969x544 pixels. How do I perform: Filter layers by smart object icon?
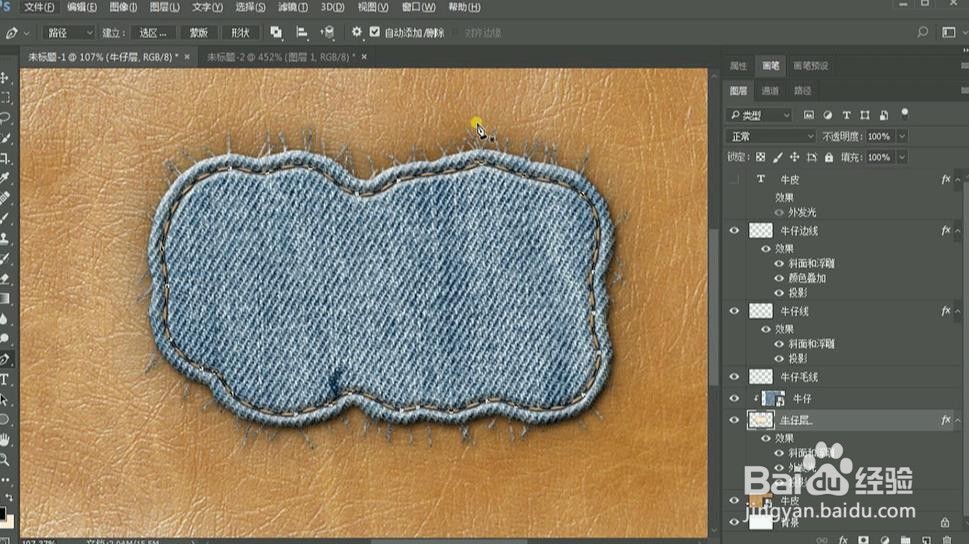pos(884,115)
